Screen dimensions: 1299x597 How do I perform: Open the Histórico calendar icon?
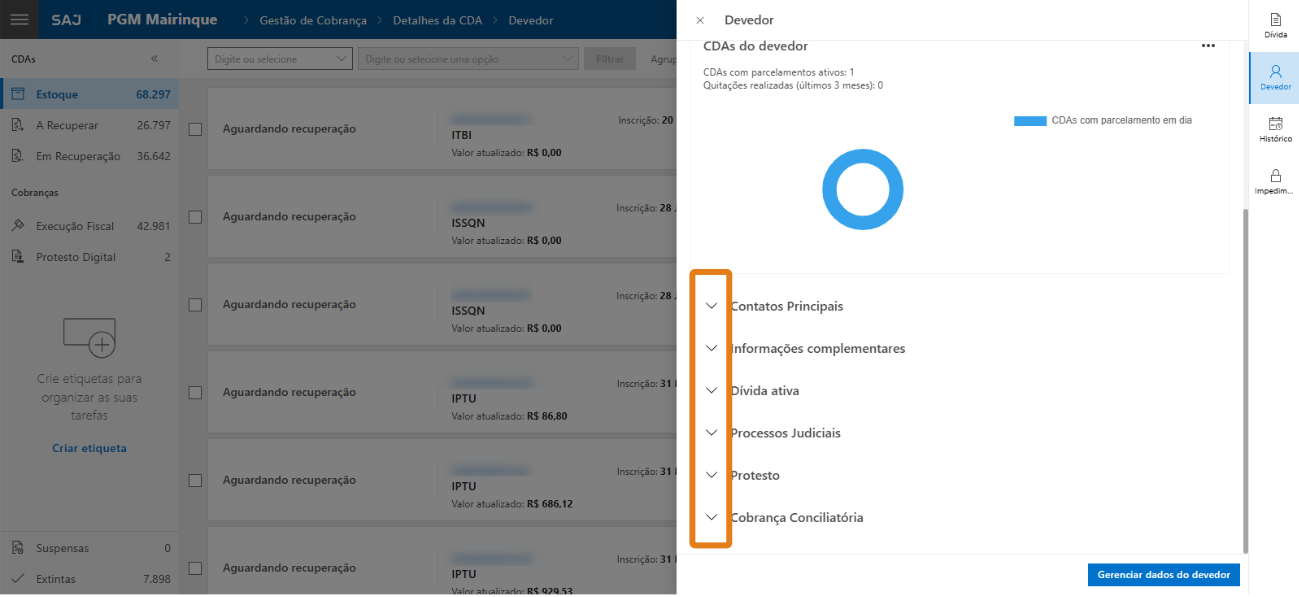coord(1275,129)
